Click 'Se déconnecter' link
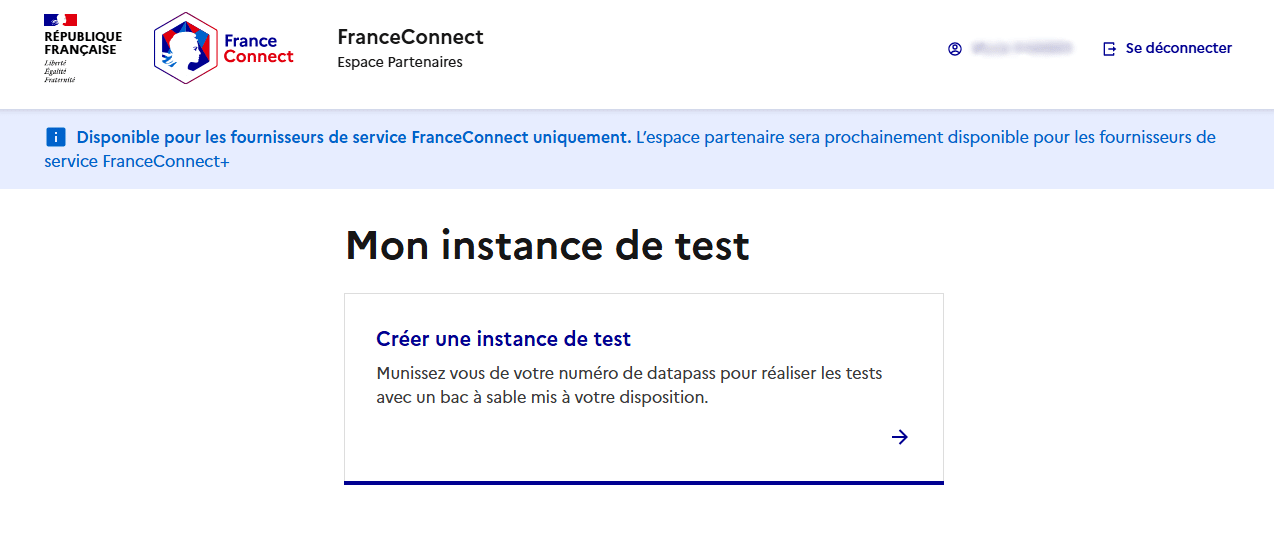The image size is (1274, 539). coord(1178,48)
